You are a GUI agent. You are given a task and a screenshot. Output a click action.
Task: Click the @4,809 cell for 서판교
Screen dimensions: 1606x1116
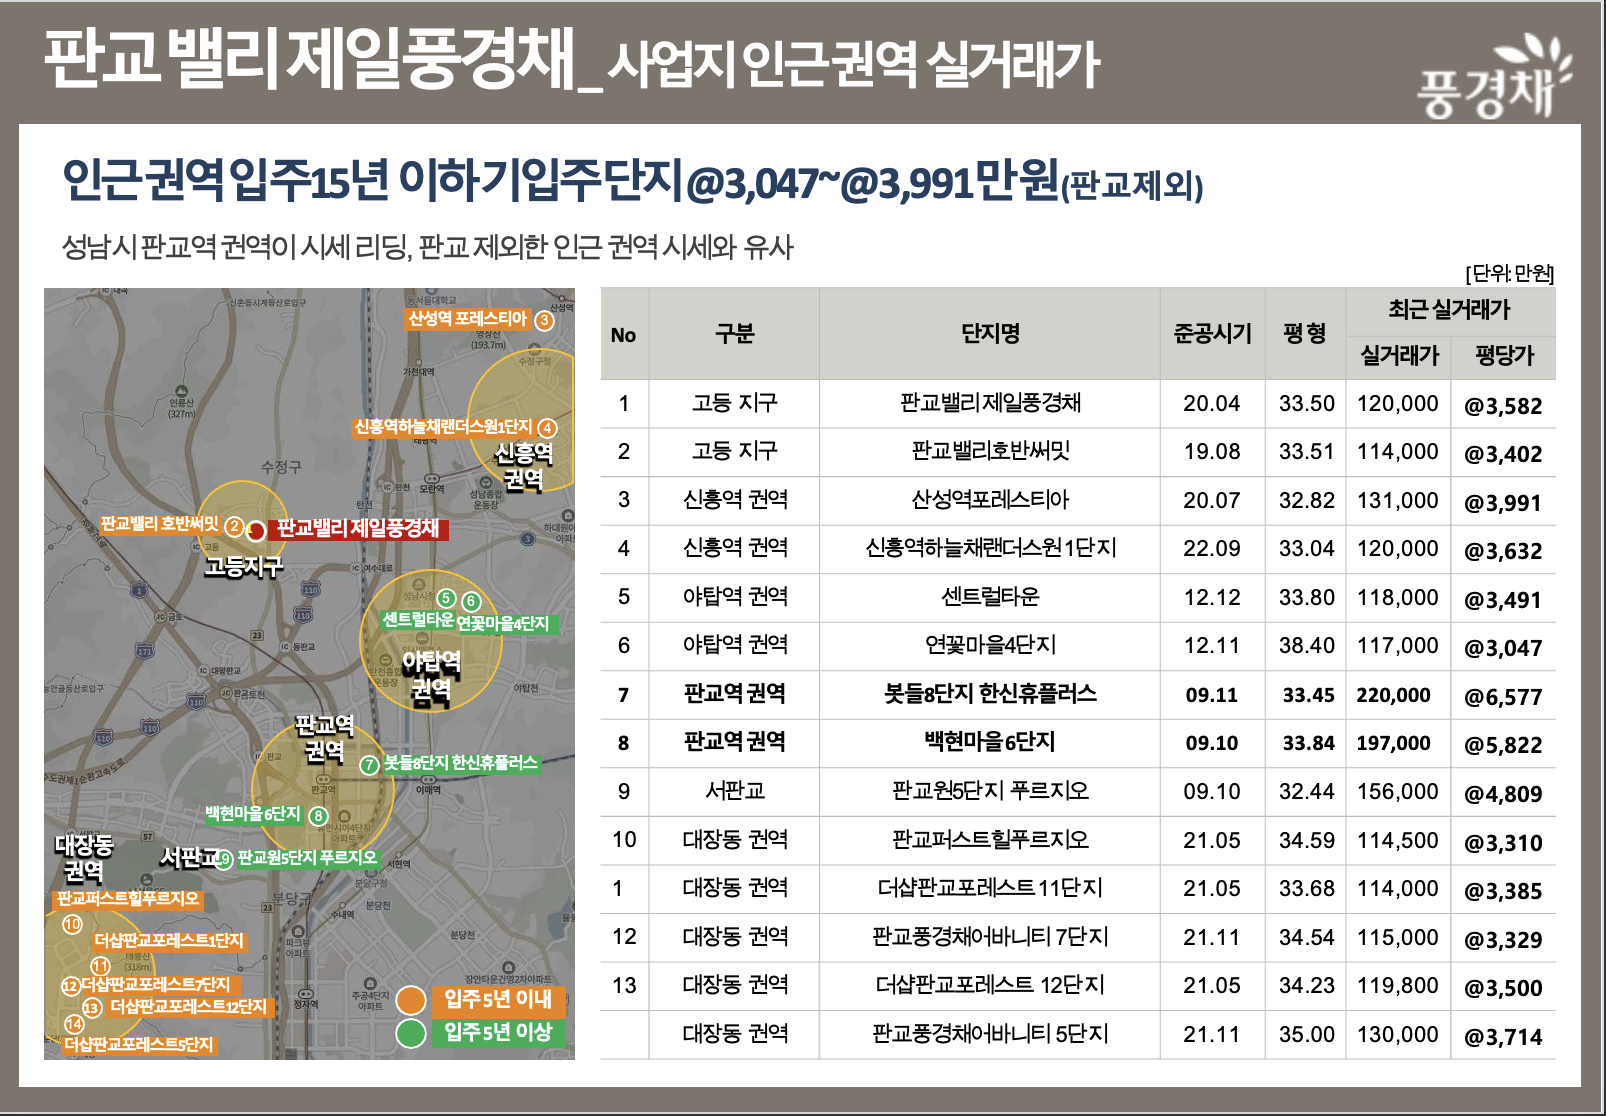point(1503,793)
